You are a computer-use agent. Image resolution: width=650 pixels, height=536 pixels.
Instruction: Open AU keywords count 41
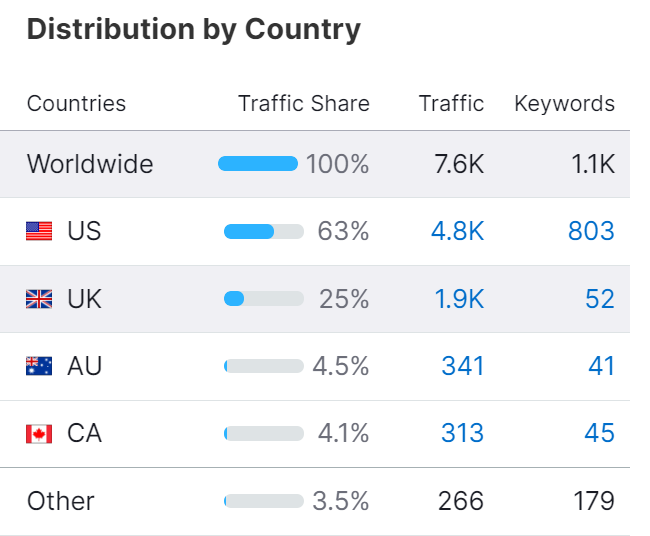[x=601, y=366]
